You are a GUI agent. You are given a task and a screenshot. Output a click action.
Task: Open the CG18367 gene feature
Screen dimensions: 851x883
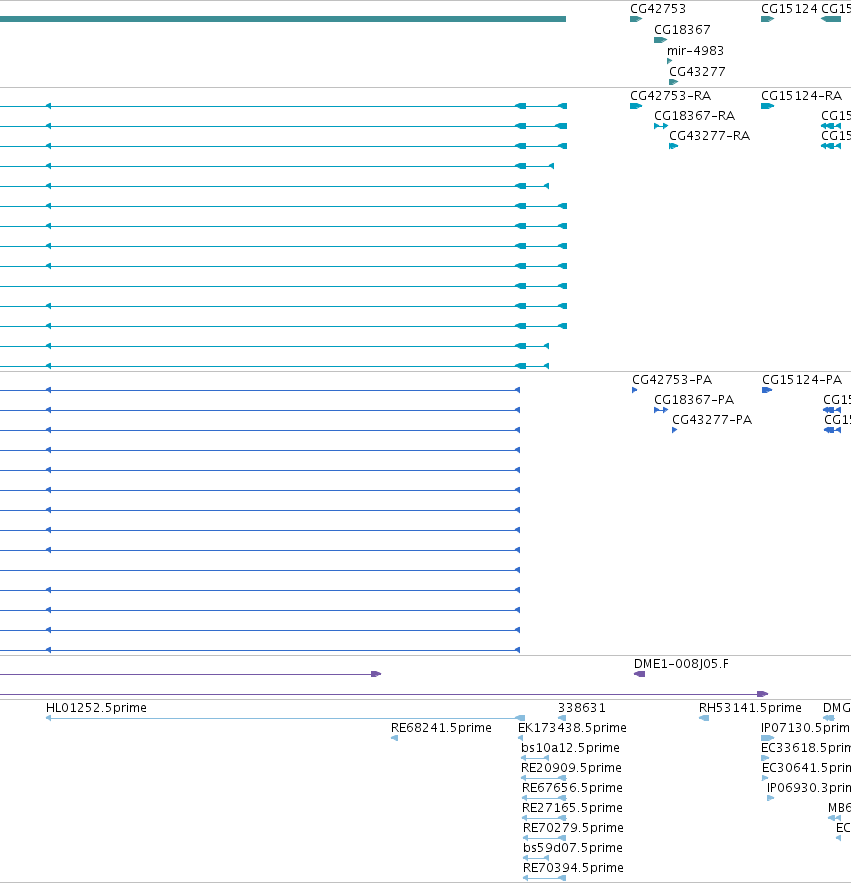point(660,40)
